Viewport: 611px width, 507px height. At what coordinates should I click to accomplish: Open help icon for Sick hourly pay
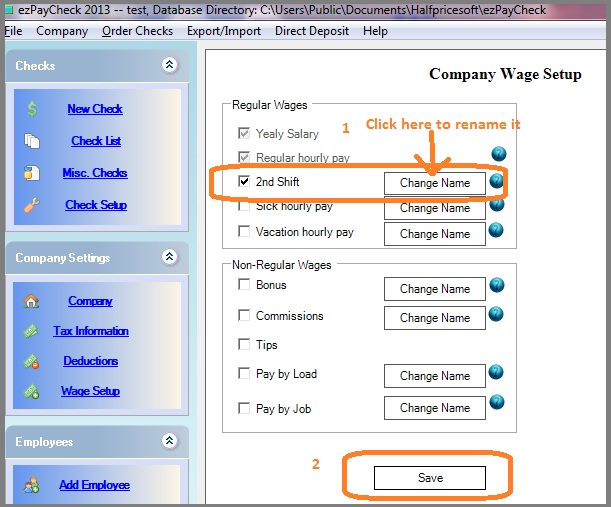(x=497, y=204)
